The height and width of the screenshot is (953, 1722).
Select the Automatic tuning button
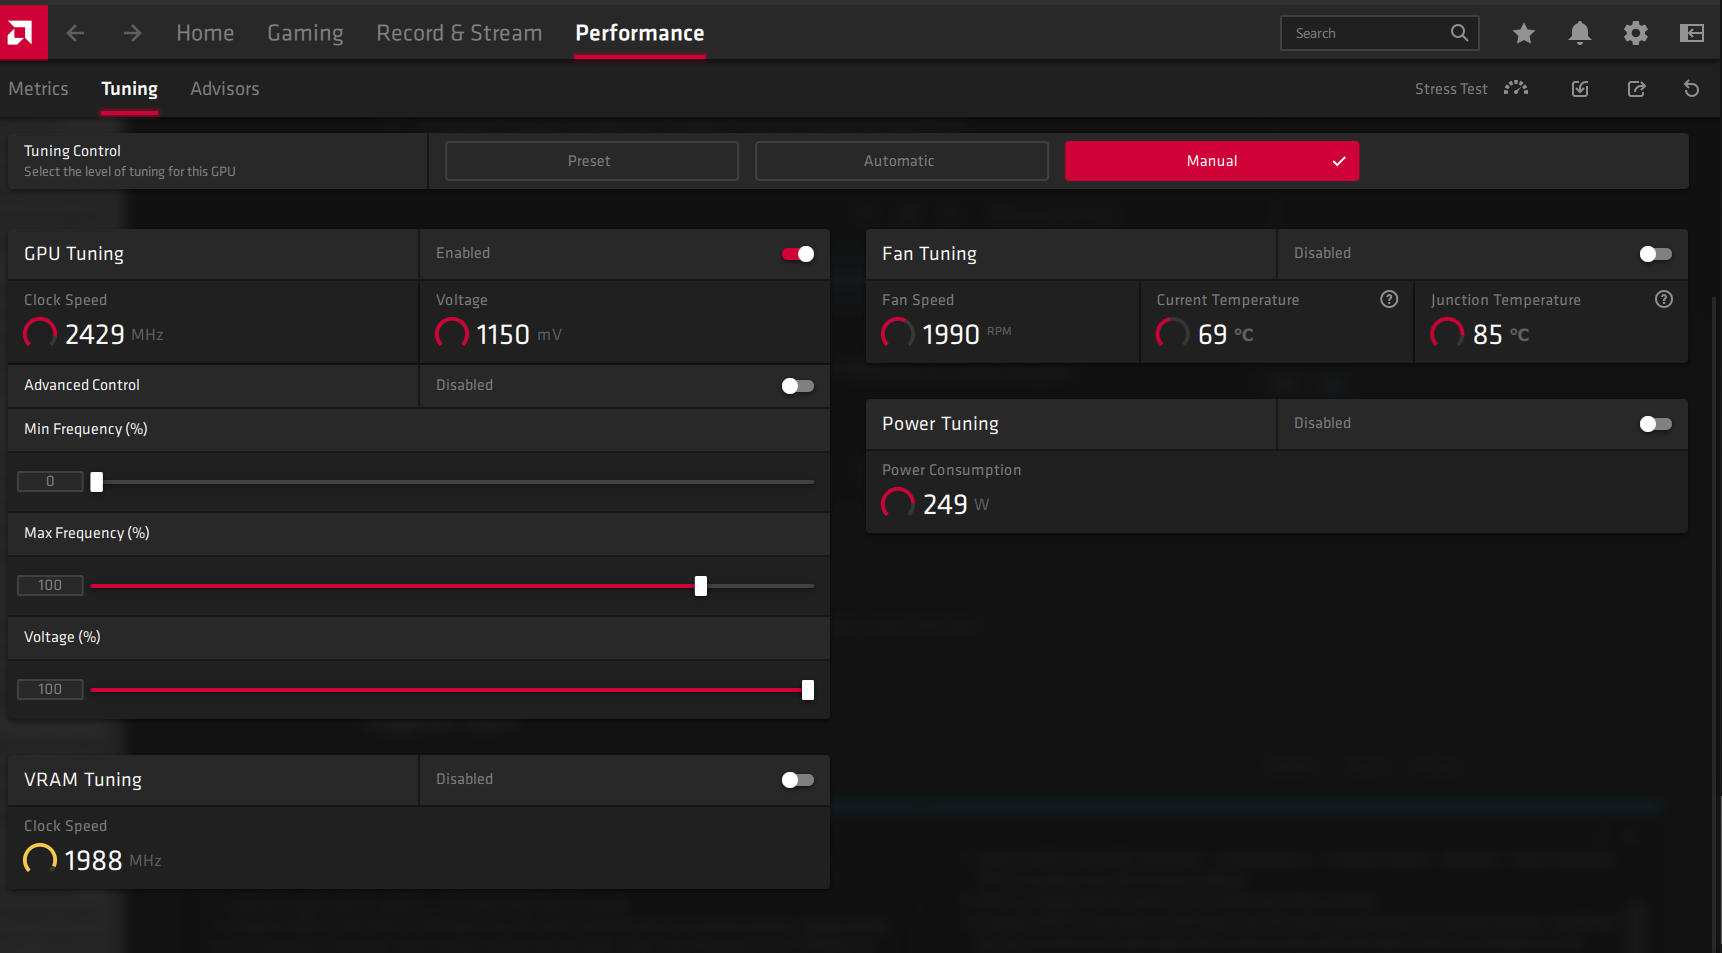click(x=901, y=161)
